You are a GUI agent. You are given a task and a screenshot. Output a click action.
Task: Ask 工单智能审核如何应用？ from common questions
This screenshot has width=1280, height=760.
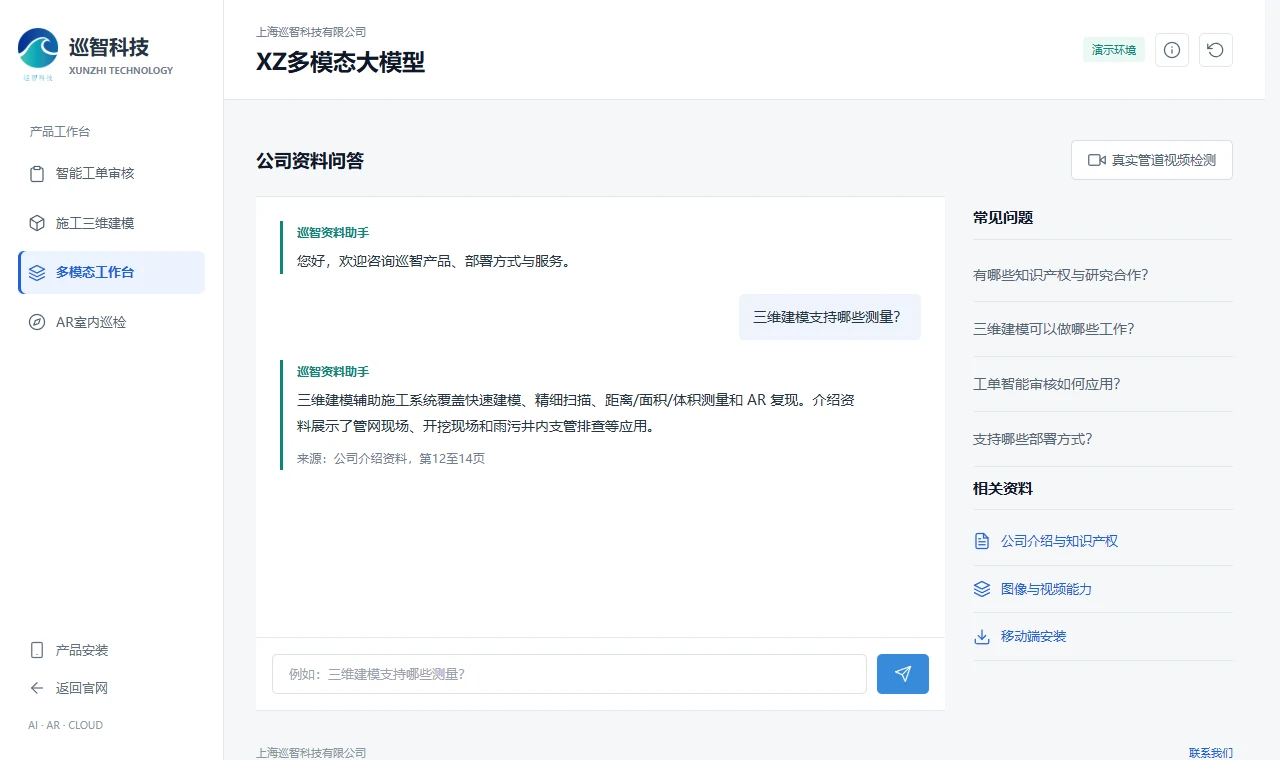click(1103, 384)
